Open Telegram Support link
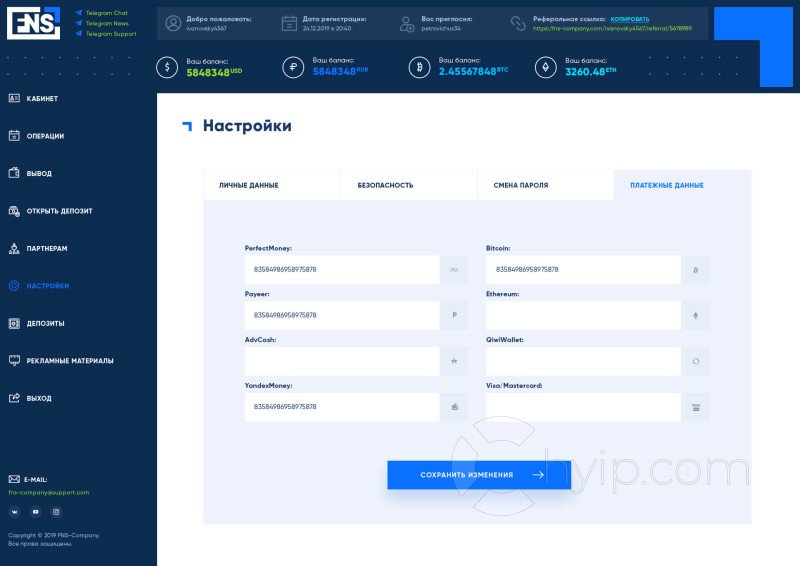Viewport: 800px width, 566px height. pyautogui.click(x=111, y=34)
